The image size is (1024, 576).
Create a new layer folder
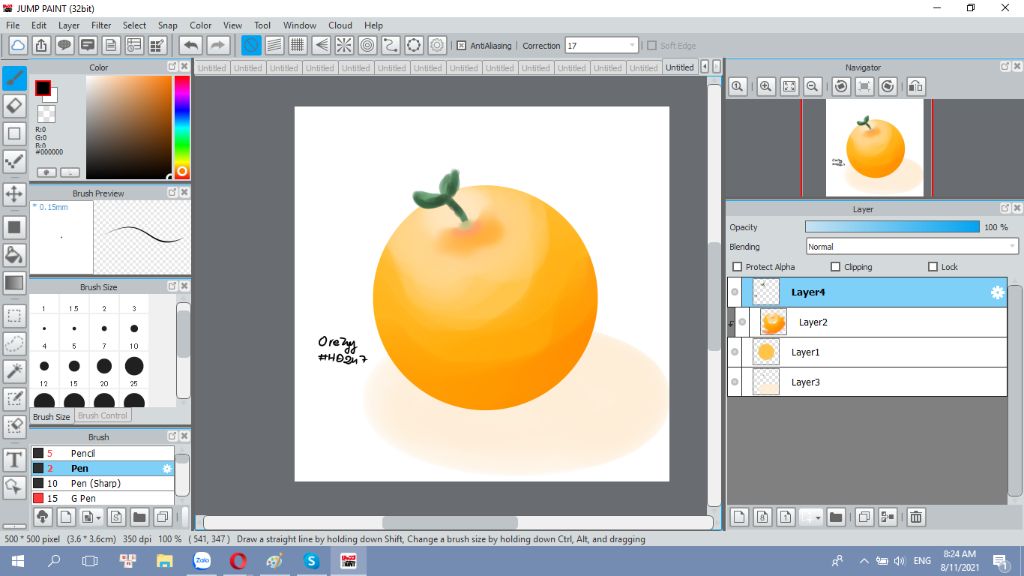[836, 517]
